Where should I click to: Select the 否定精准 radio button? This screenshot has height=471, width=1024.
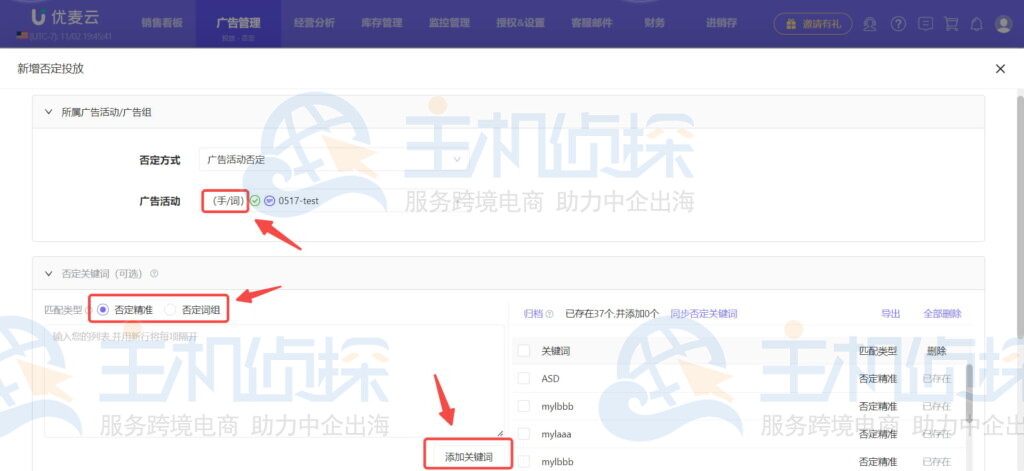103,310
